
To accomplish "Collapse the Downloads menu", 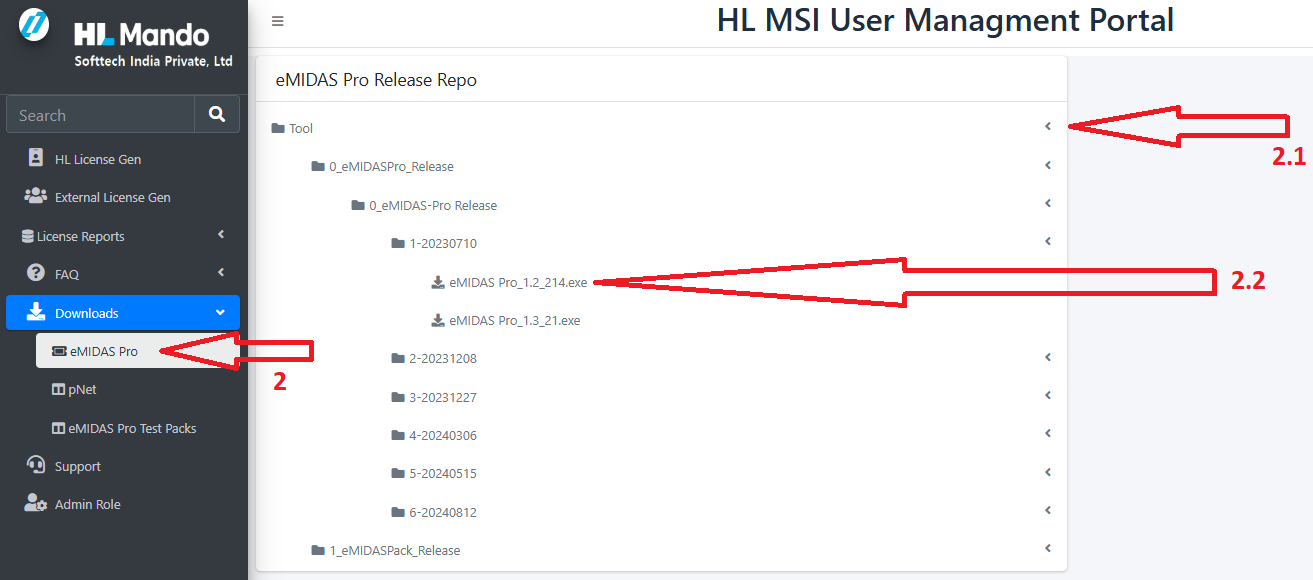I will point(221,313).
